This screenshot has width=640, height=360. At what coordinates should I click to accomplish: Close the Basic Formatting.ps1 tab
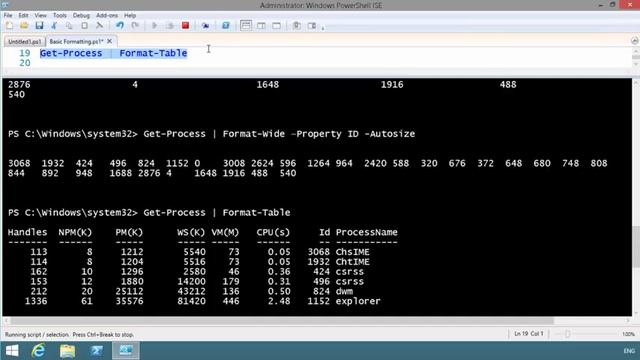tap(109, 41)
